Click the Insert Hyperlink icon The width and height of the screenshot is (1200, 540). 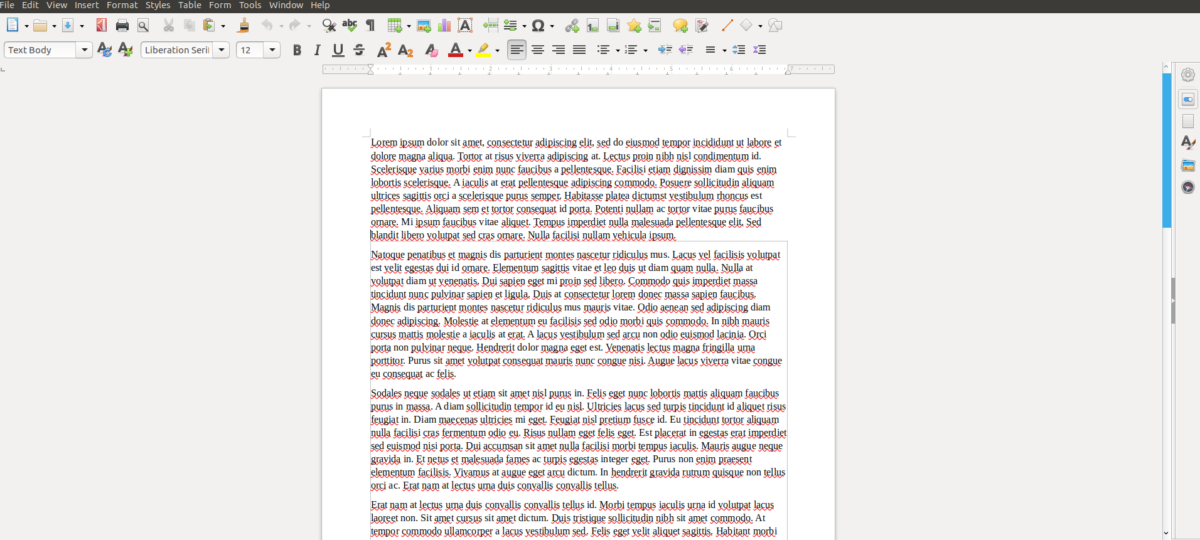point(572,26)
